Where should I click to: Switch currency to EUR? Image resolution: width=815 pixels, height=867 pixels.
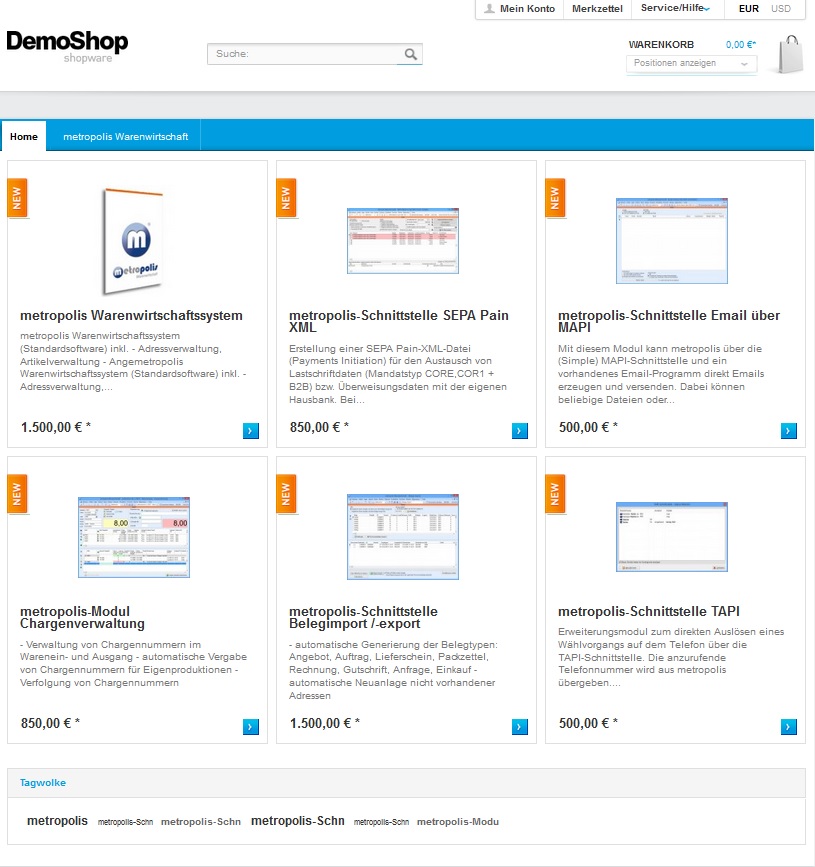coord(748,9)
